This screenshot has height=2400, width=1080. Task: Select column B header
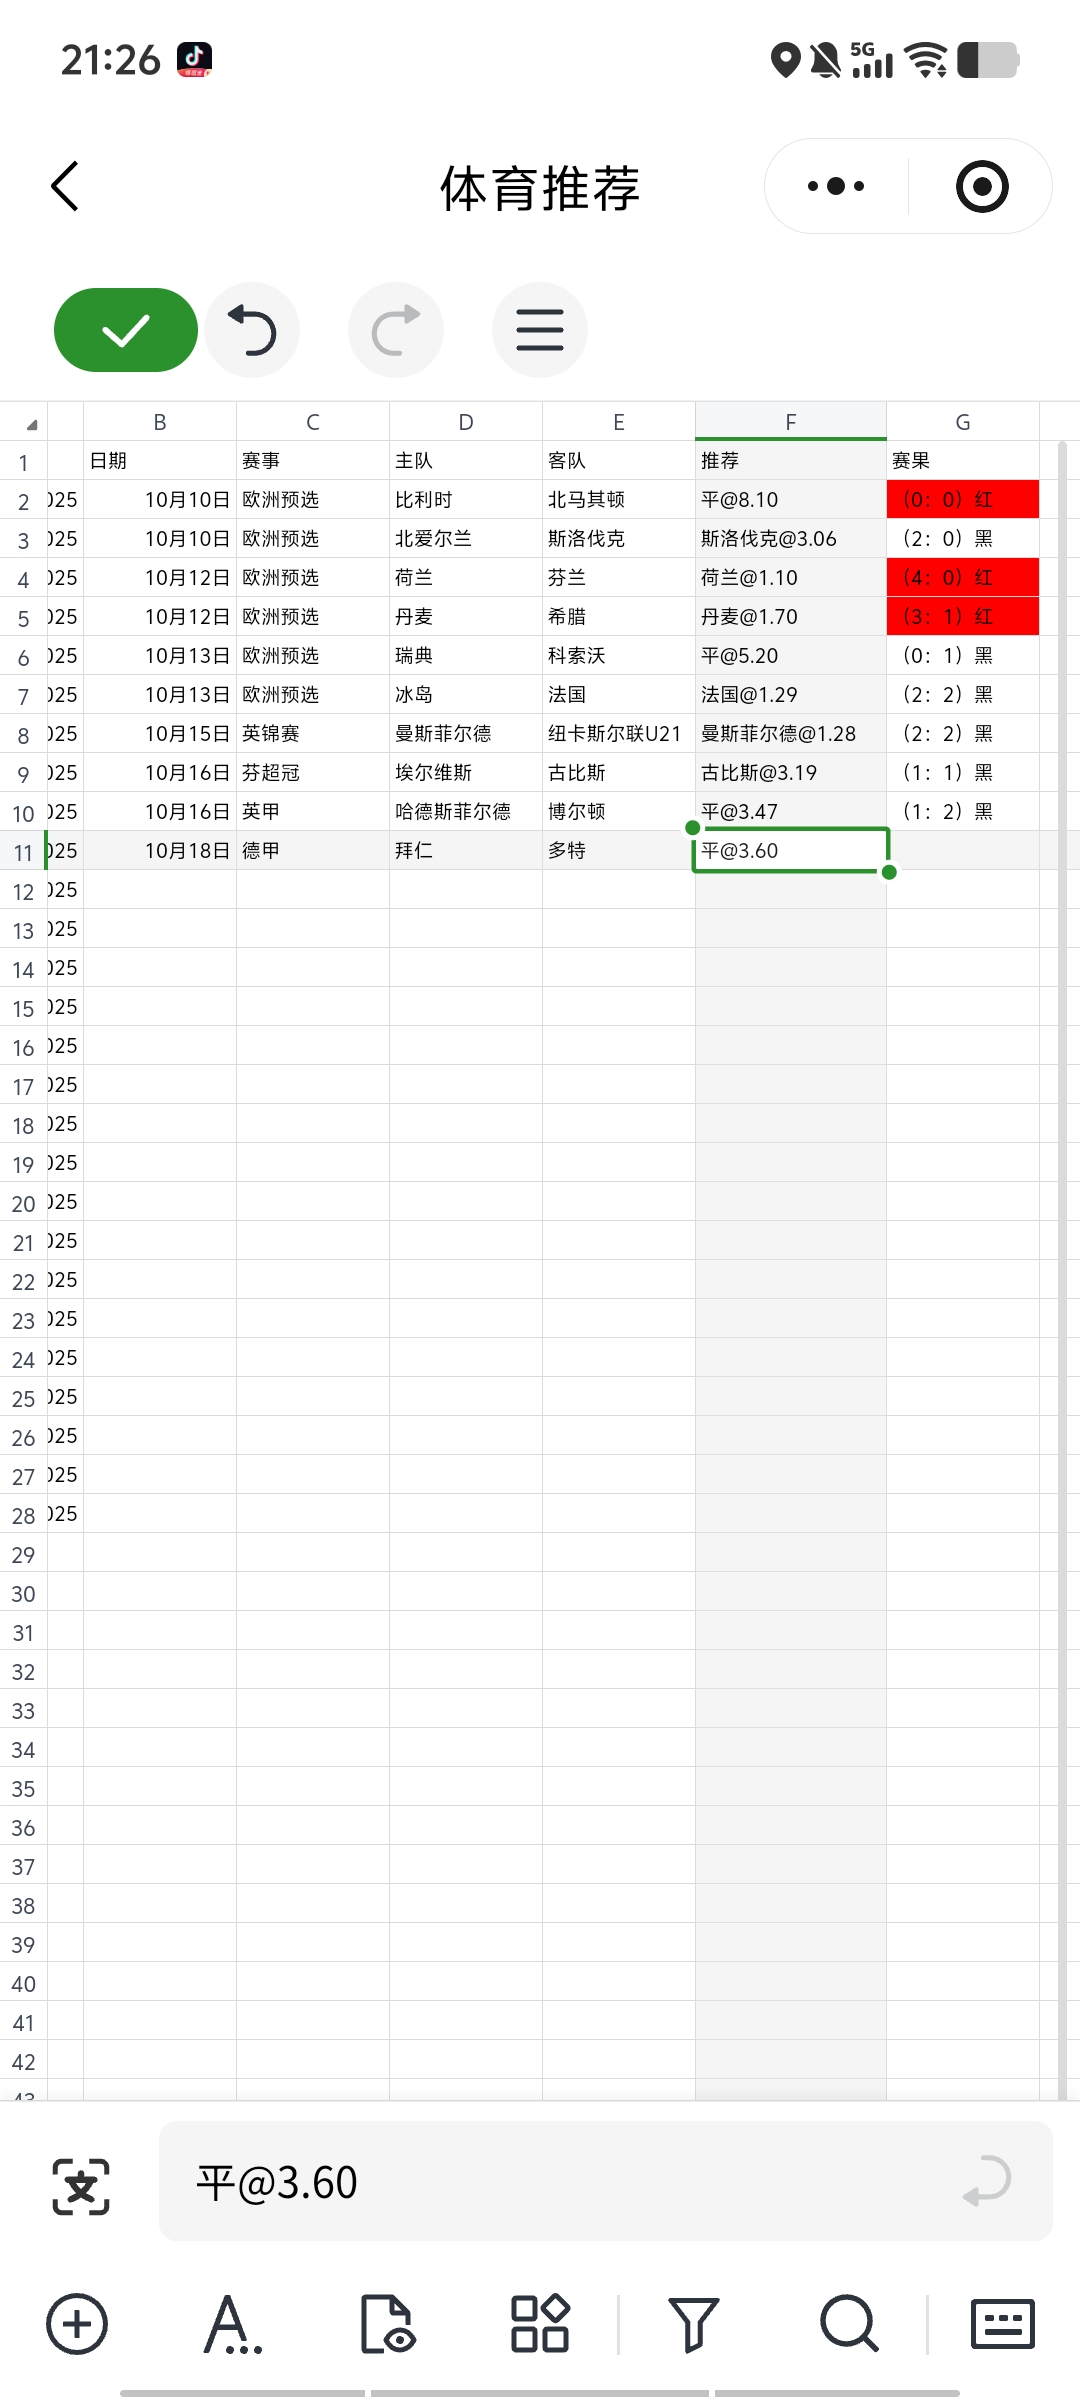[x=160, y=422]
